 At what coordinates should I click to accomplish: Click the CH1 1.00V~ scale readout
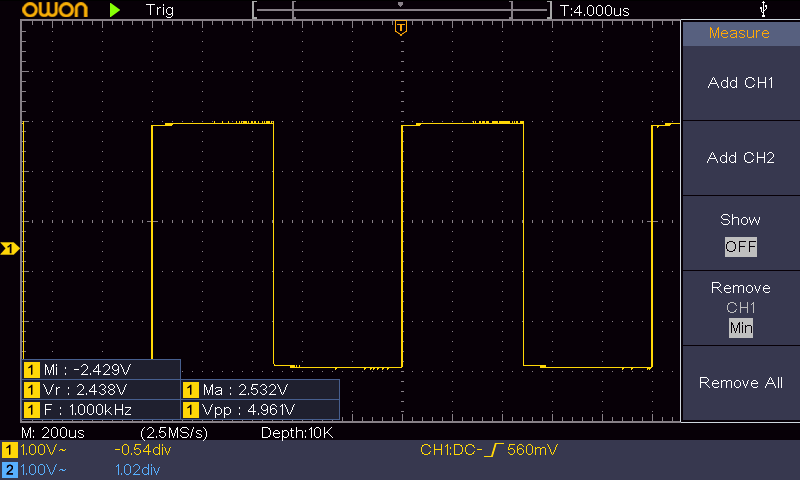coord(43,450)
